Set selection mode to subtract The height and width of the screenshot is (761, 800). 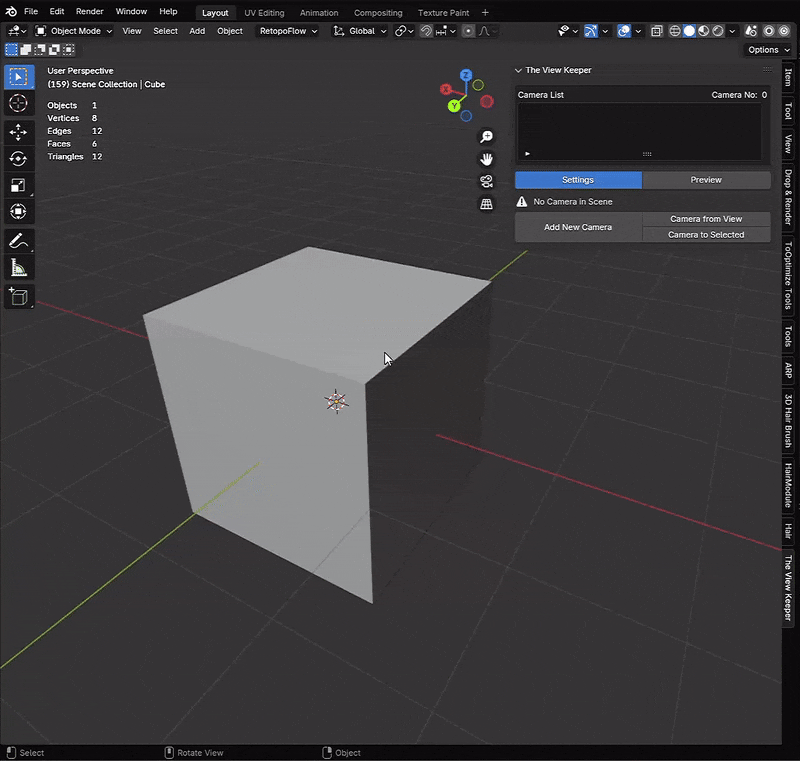click(40, 49)
